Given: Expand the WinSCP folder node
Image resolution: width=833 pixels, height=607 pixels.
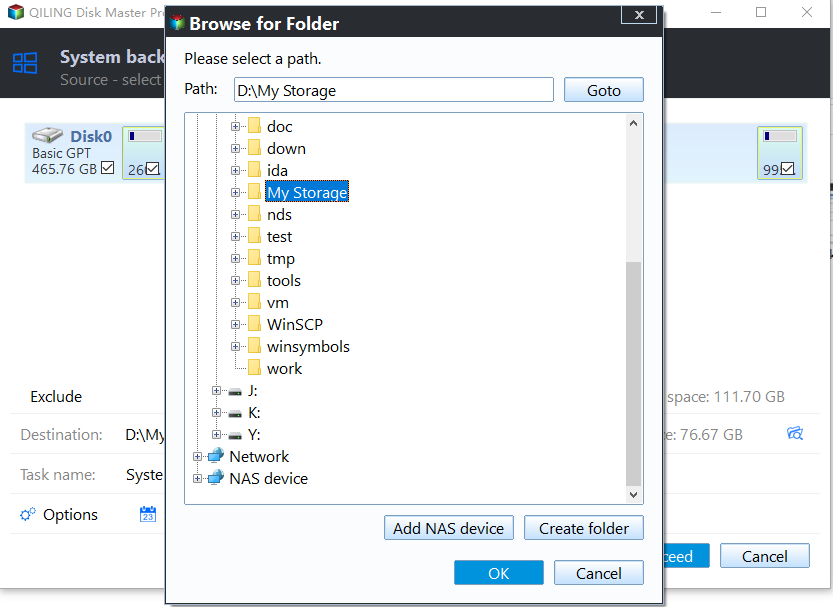Looking at the screenshot, I should (235, 324).
